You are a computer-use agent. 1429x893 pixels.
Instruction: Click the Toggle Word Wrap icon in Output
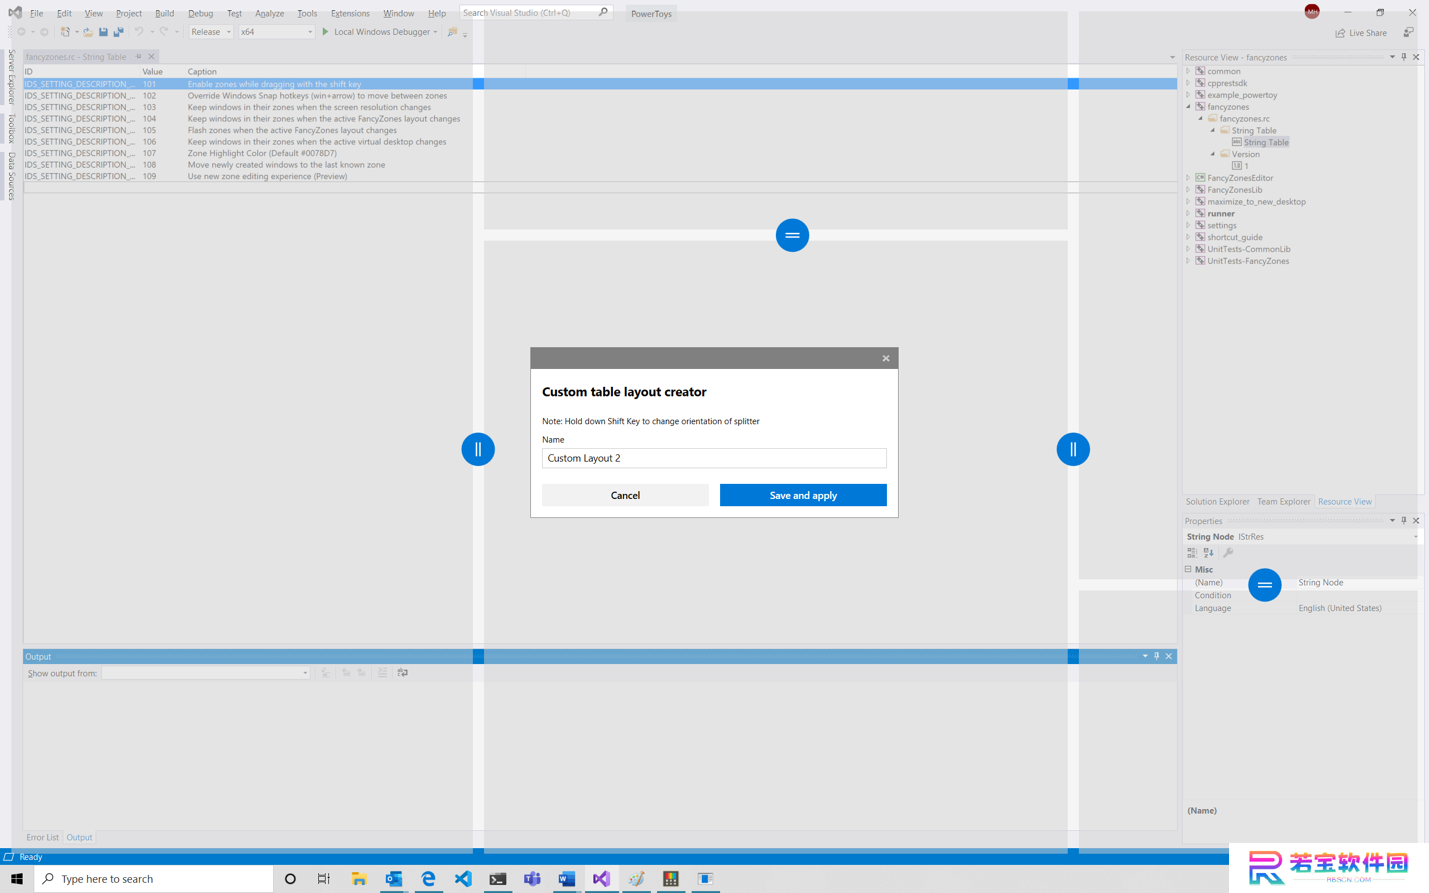click(403, 673)
